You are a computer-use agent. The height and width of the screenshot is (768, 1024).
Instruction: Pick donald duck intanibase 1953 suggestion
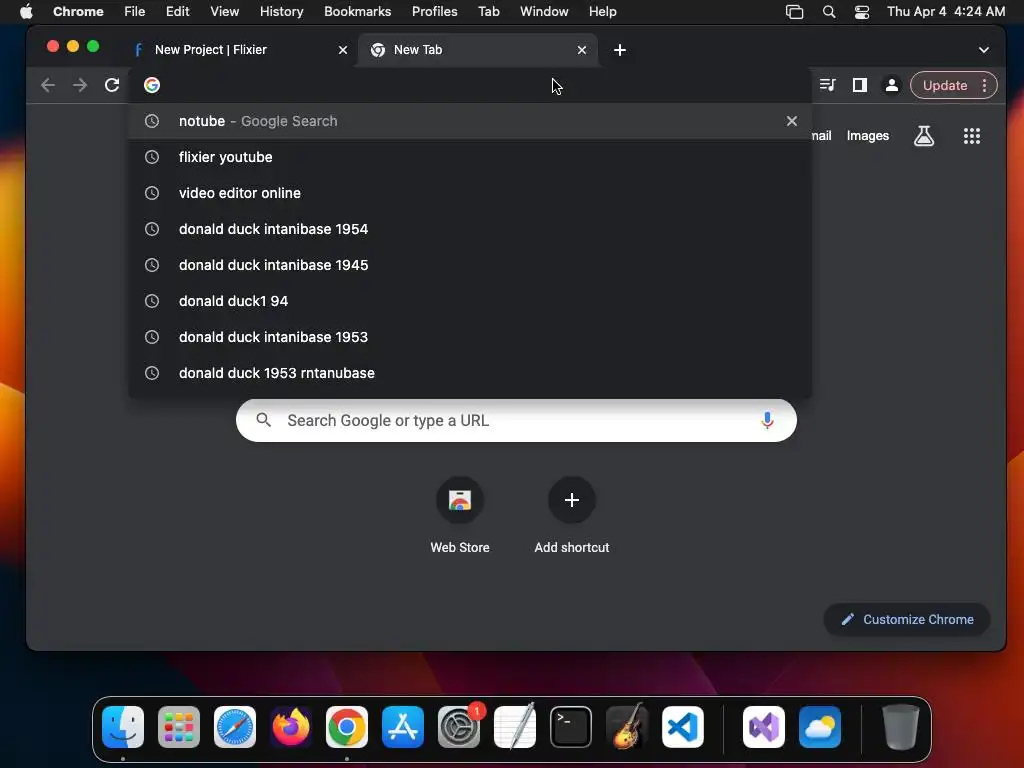coord(470,336)
